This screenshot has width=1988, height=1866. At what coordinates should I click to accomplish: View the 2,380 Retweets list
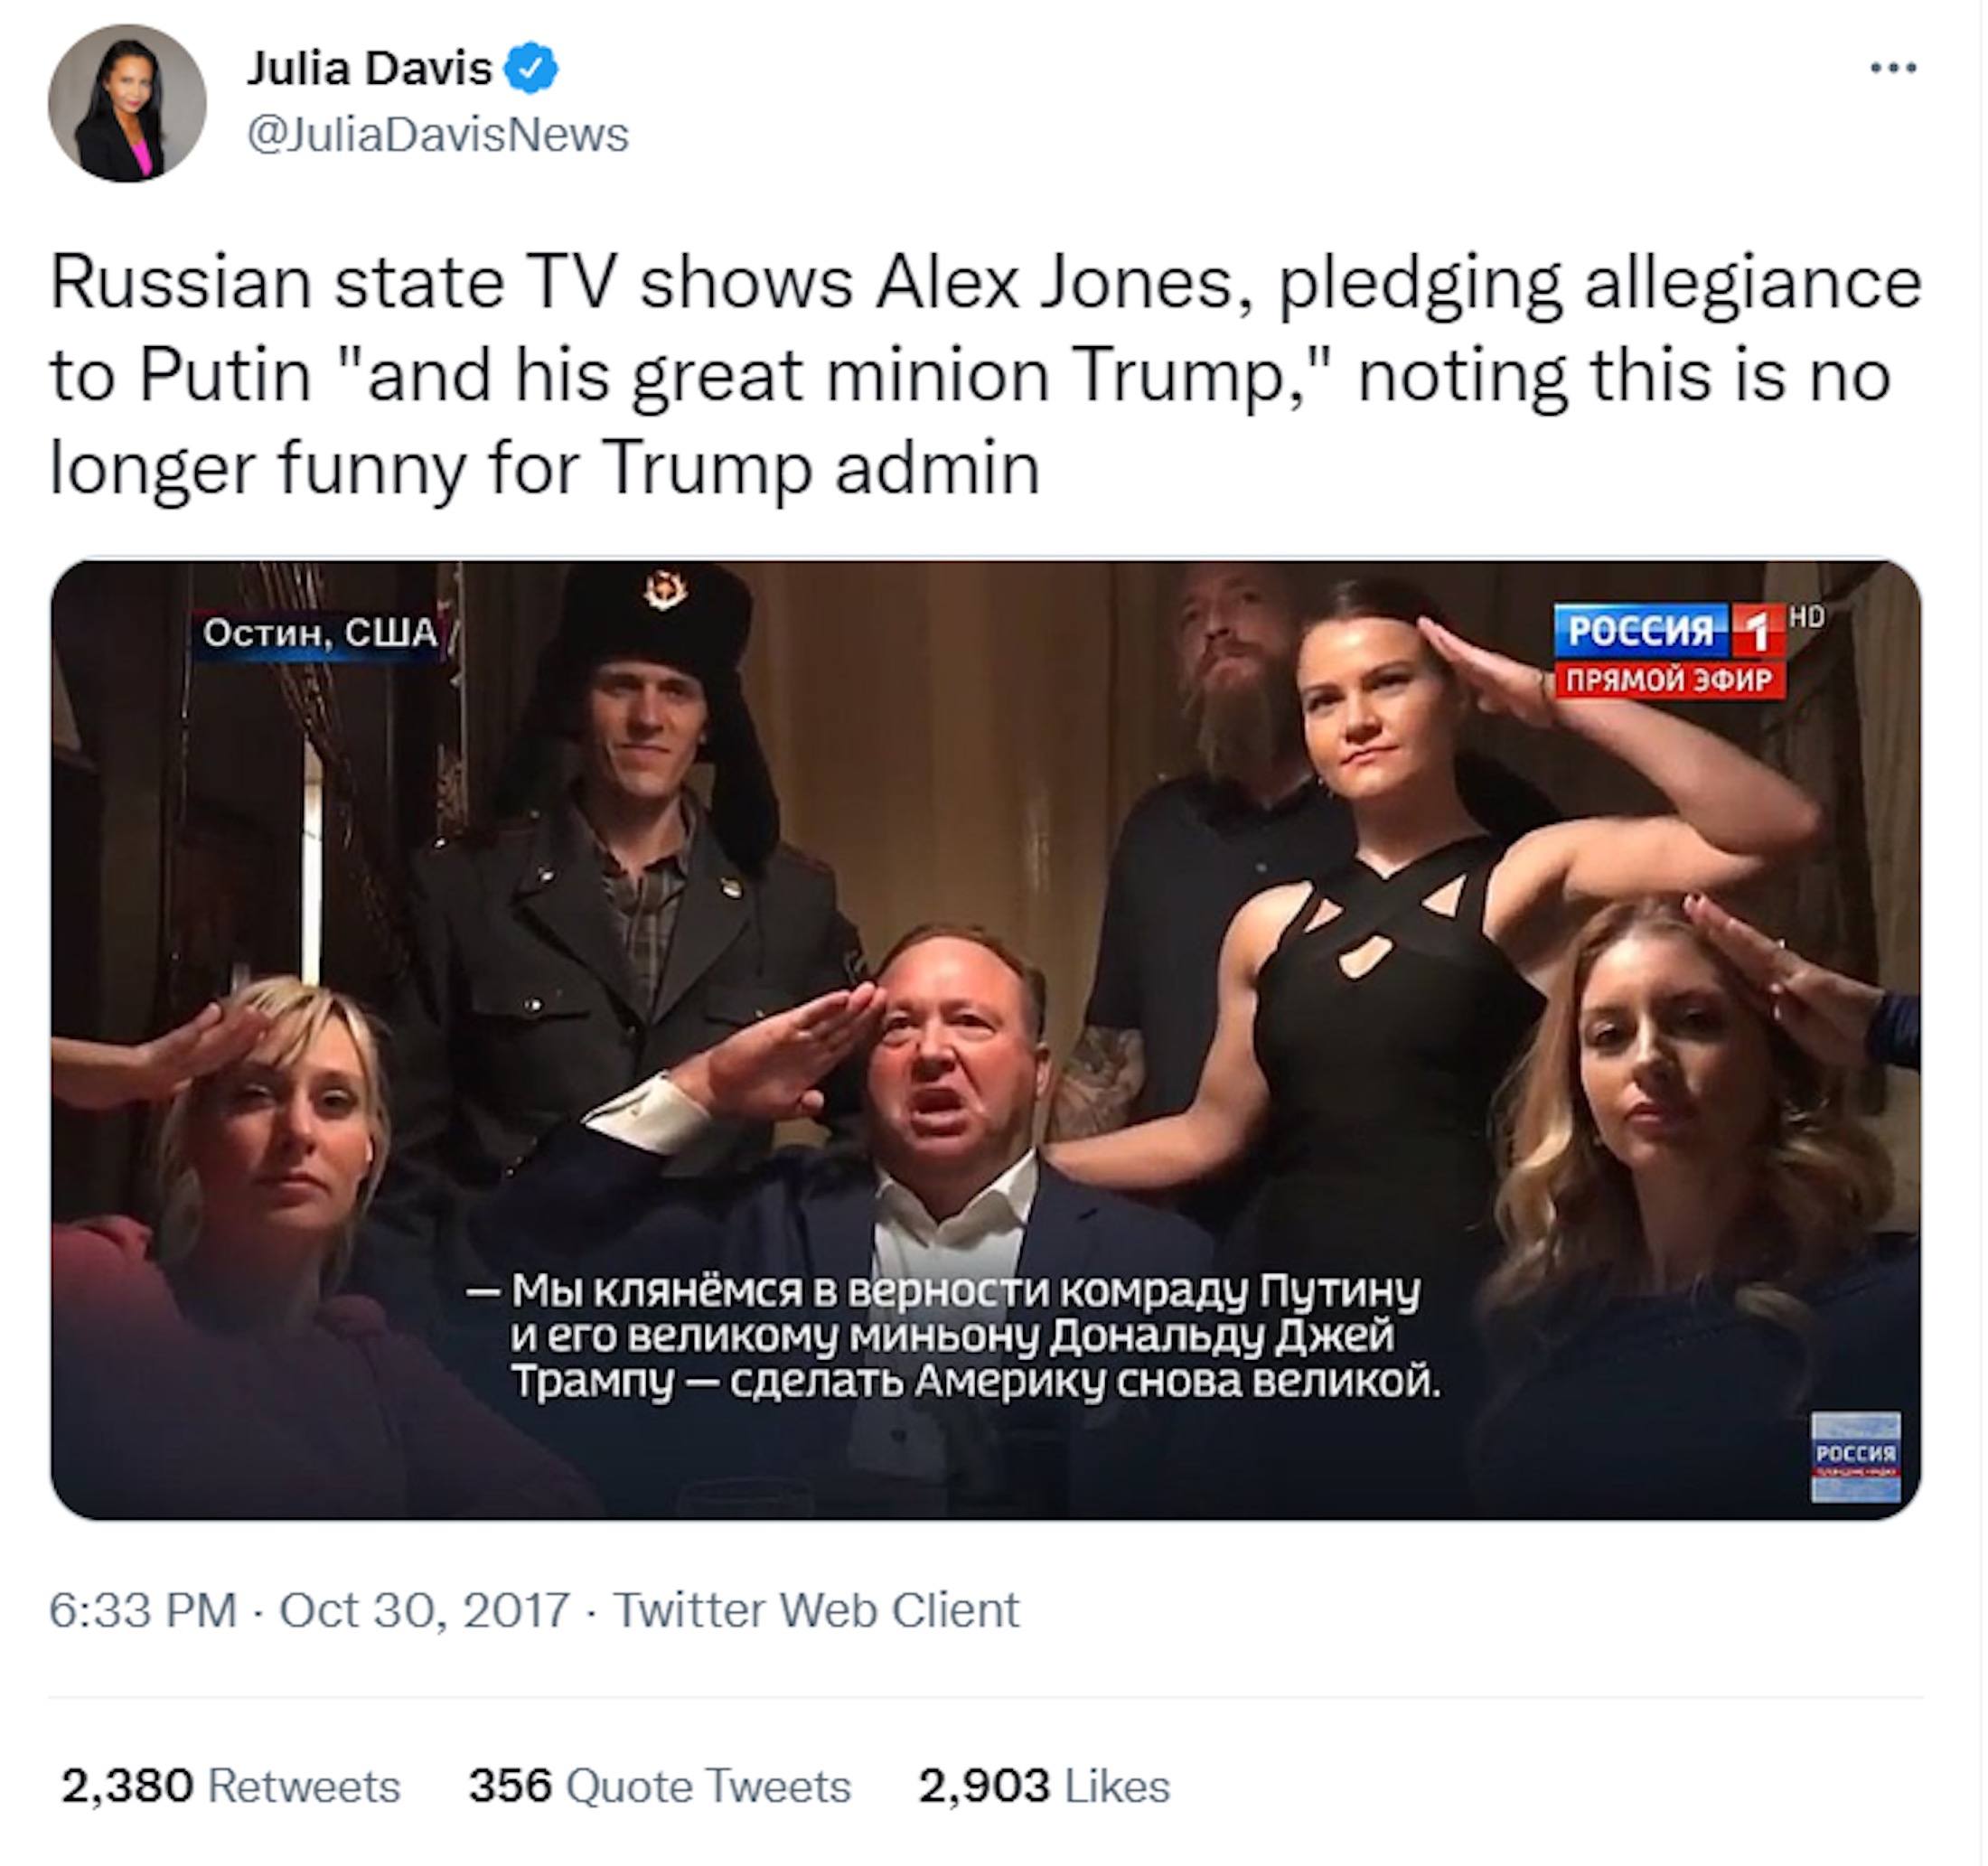(231, 1786)
